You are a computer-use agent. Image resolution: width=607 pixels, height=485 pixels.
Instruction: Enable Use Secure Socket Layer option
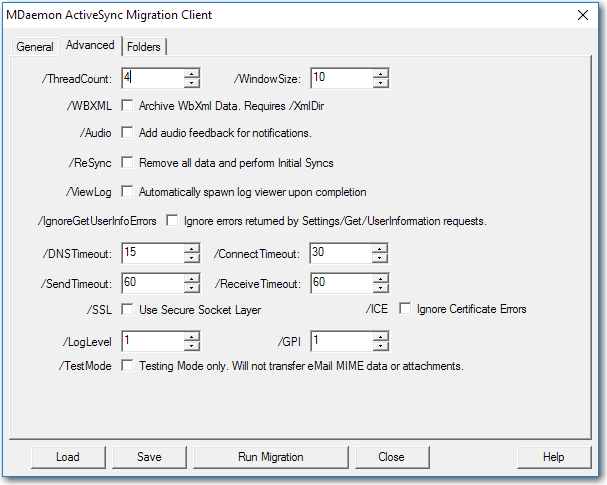pyautogui.click(x=128, y=309)
